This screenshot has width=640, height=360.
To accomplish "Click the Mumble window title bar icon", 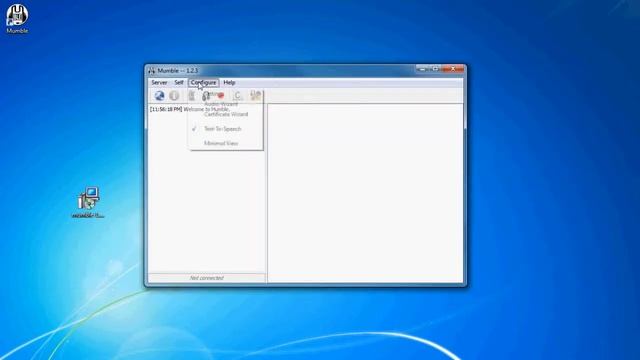I will click(152, 71).
